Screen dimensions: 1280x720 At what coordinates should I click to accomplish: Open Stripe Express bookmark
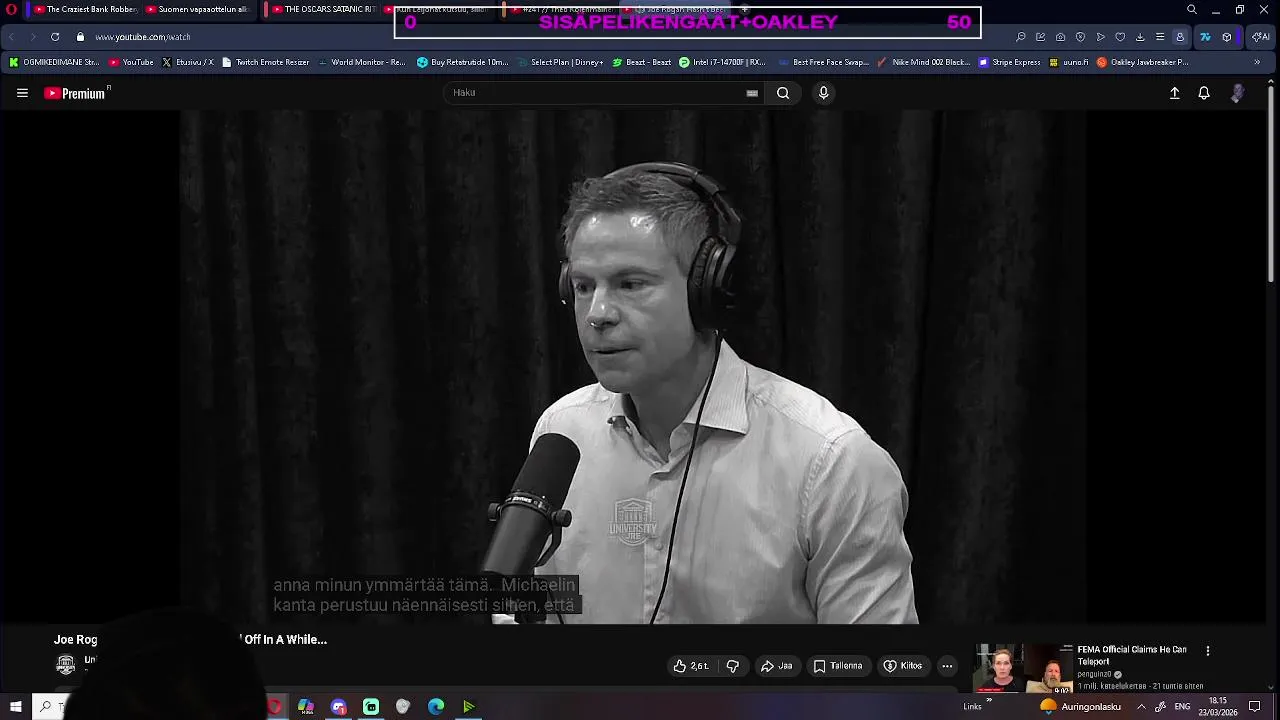(x=1010, y=62)
